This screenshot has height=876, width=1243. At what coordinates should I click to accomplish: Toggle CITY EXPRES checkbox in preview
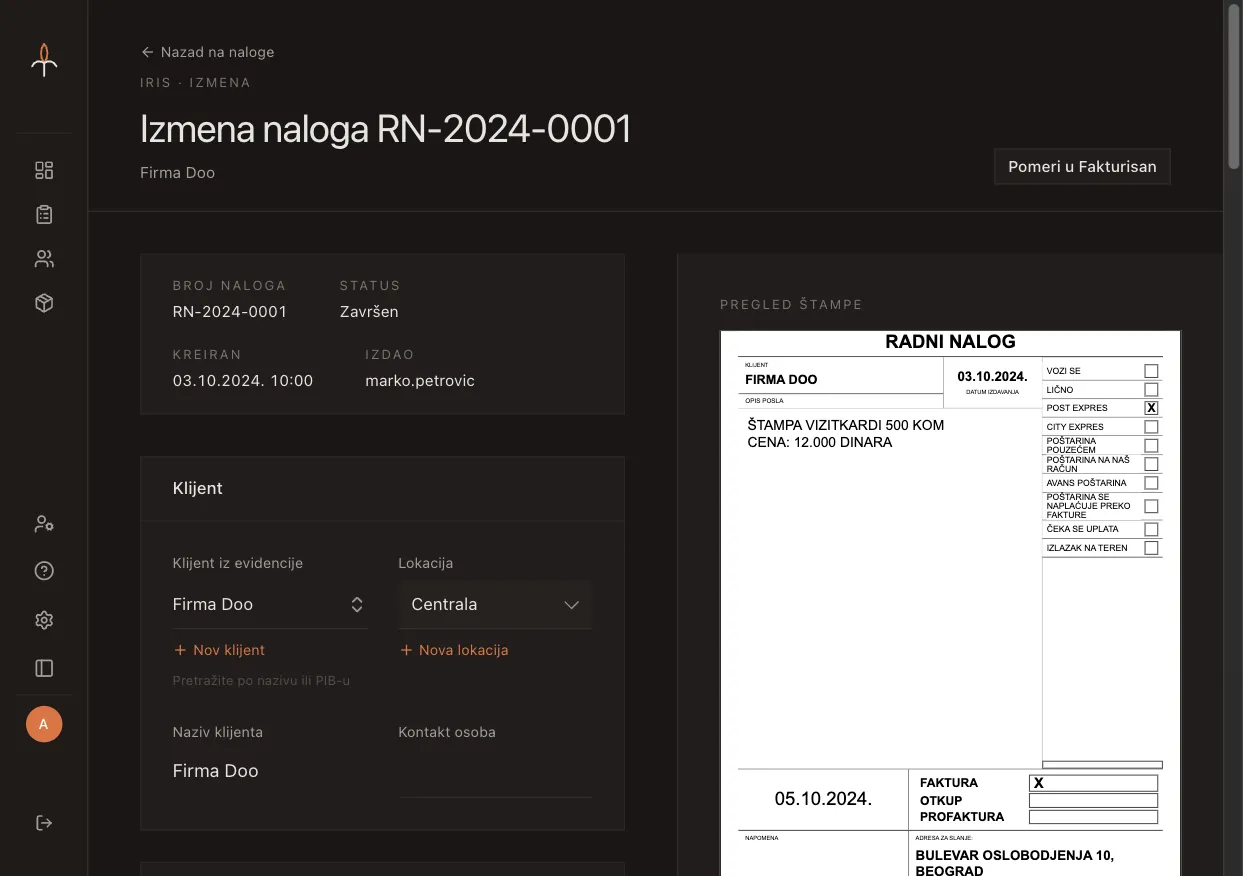click(x=1151, y=427)
